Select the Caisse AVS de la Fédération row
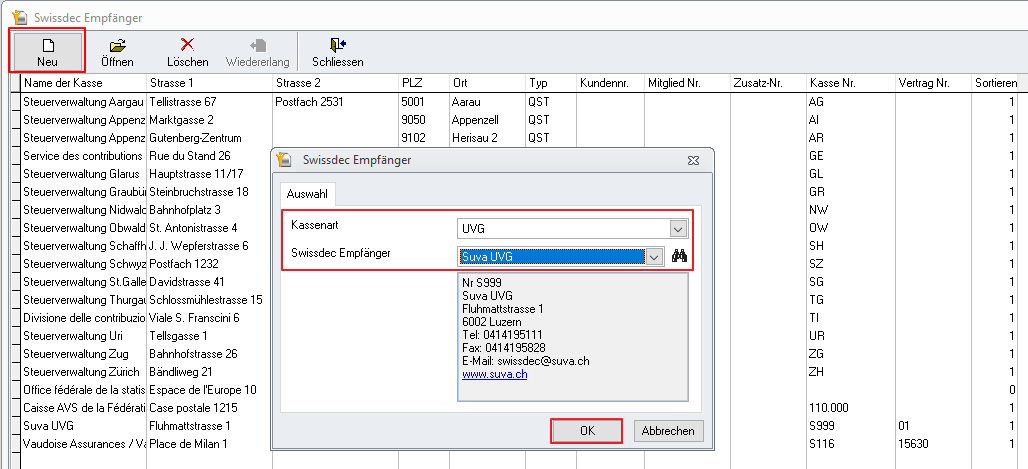The height and width of the screenshot is (469, 1028). point(83,408)
